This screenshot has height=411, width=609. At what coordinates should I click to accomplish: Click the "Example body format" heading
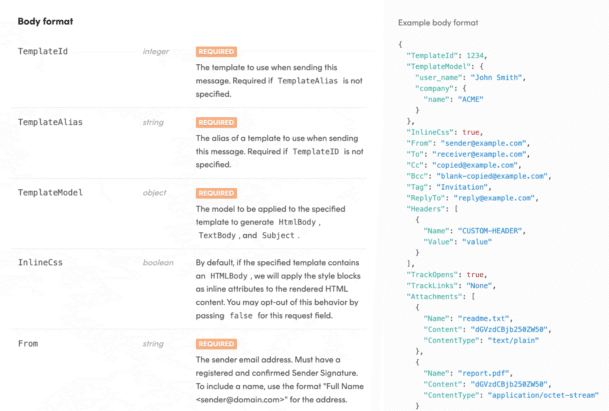point(437,22)
